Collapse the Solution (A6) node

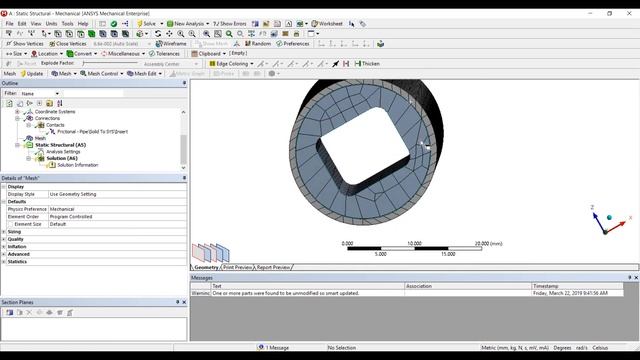click(28, 158)
